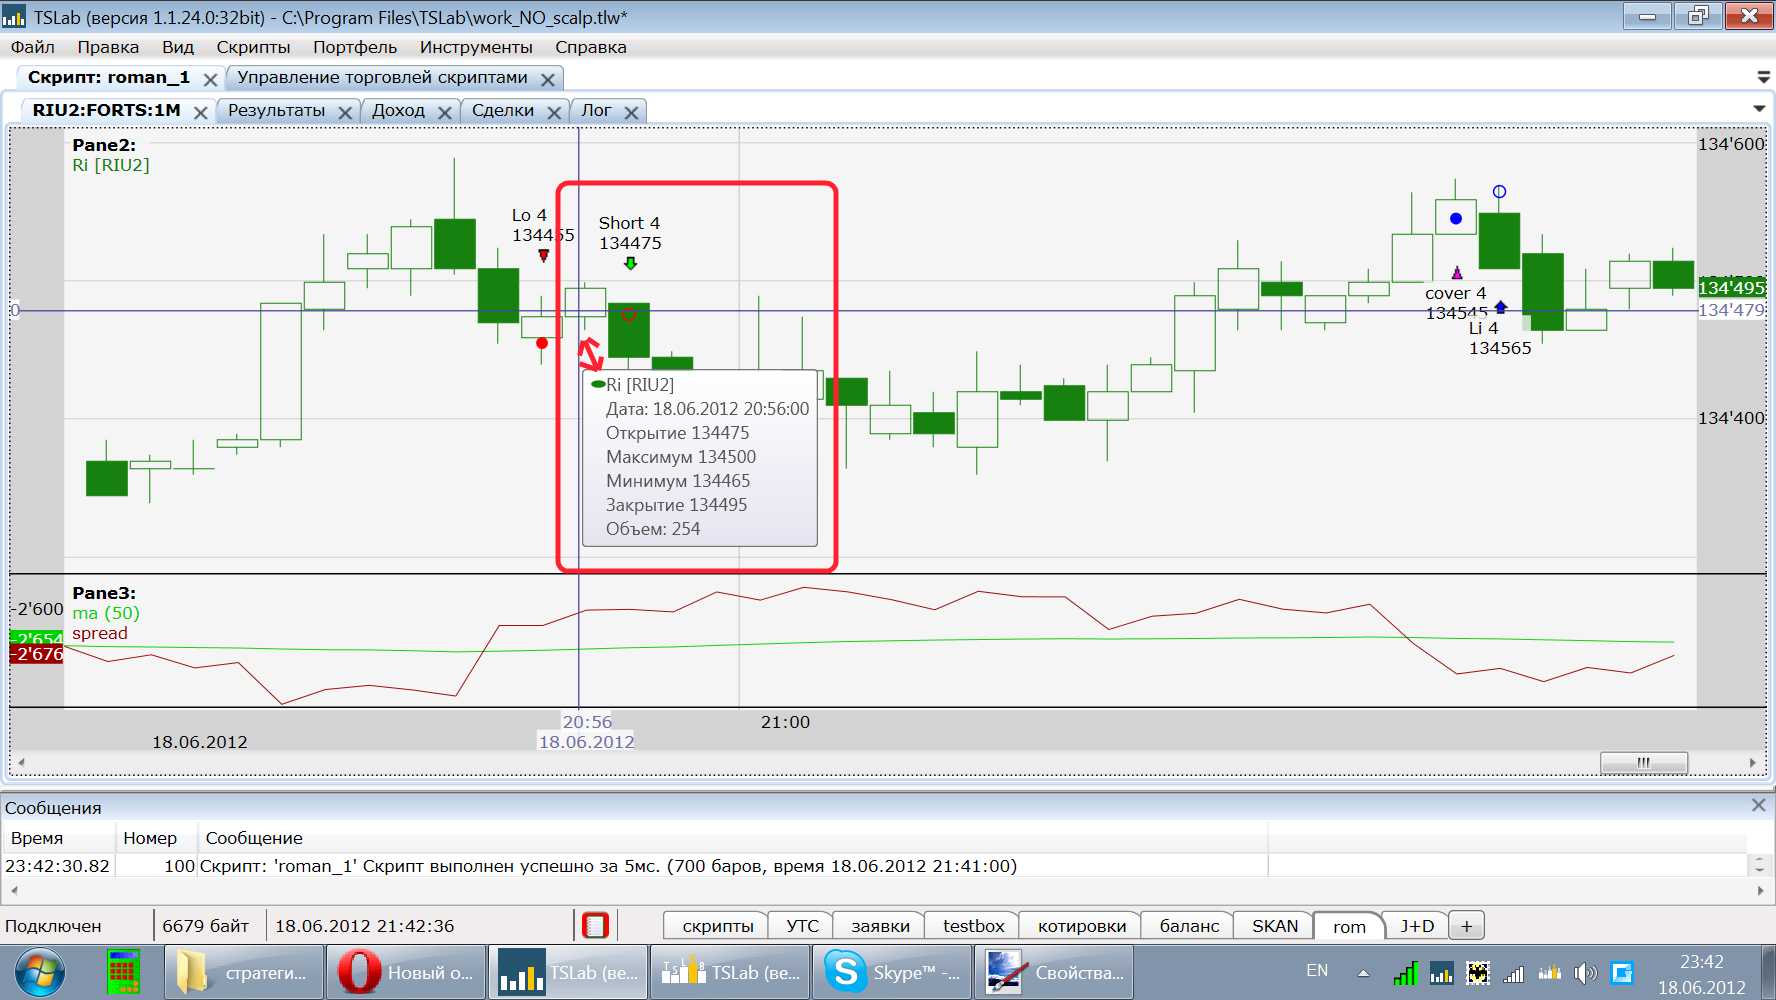Open the УТС workspace tab

[802, 926]
